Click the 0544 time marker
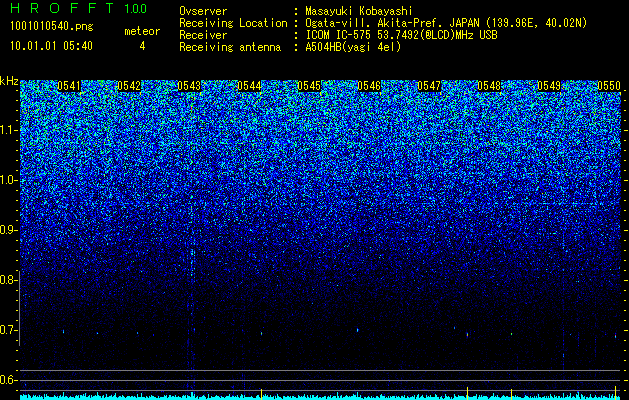This screenshot has width=629, height=400. coord(249,86)
